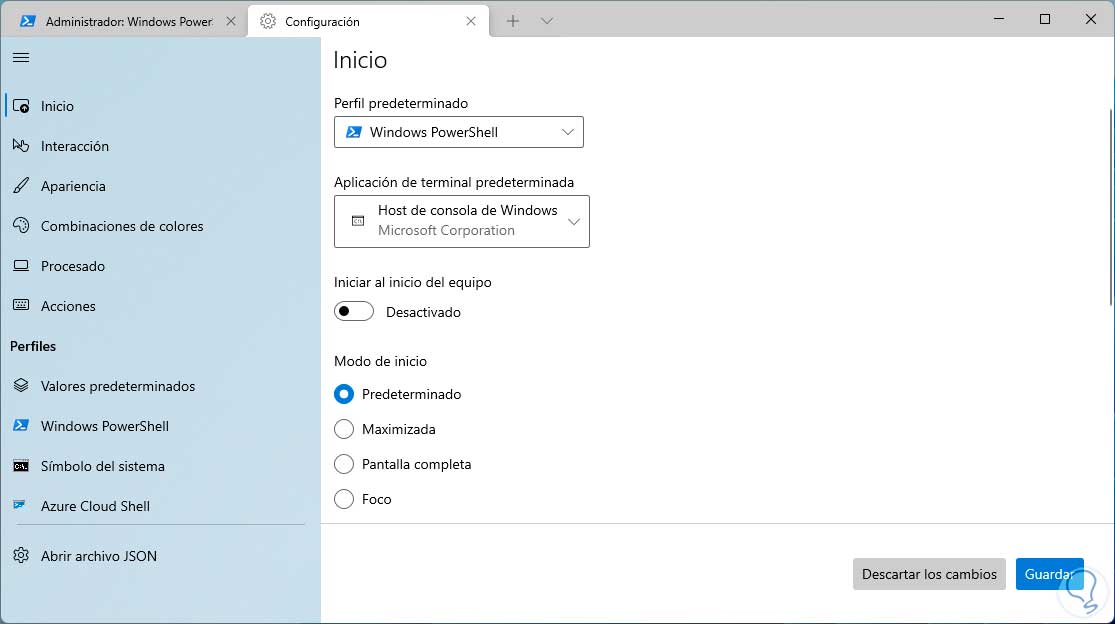Viewport: 1115px width, 624px height.
Task: Click Descartar los cambios button
Action: (929, 574)
